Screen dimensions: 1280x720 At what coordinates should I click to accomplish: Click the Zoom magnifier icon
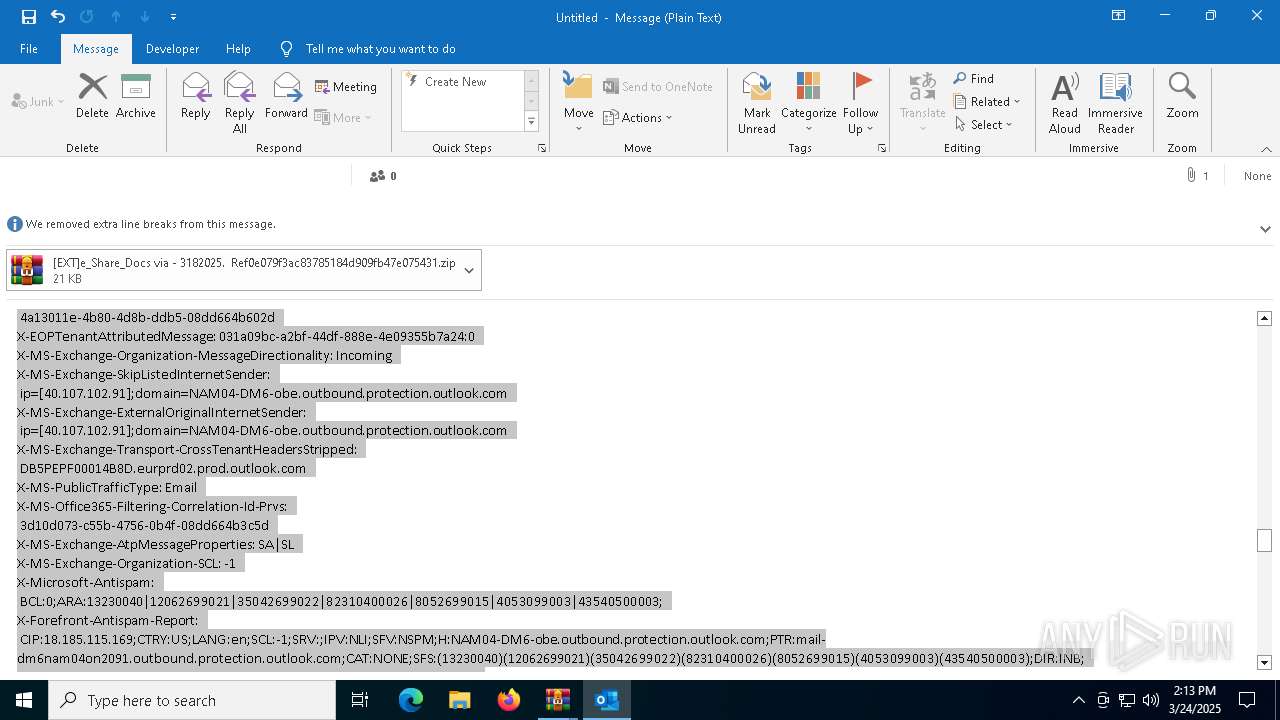(x=1182, y=96)
